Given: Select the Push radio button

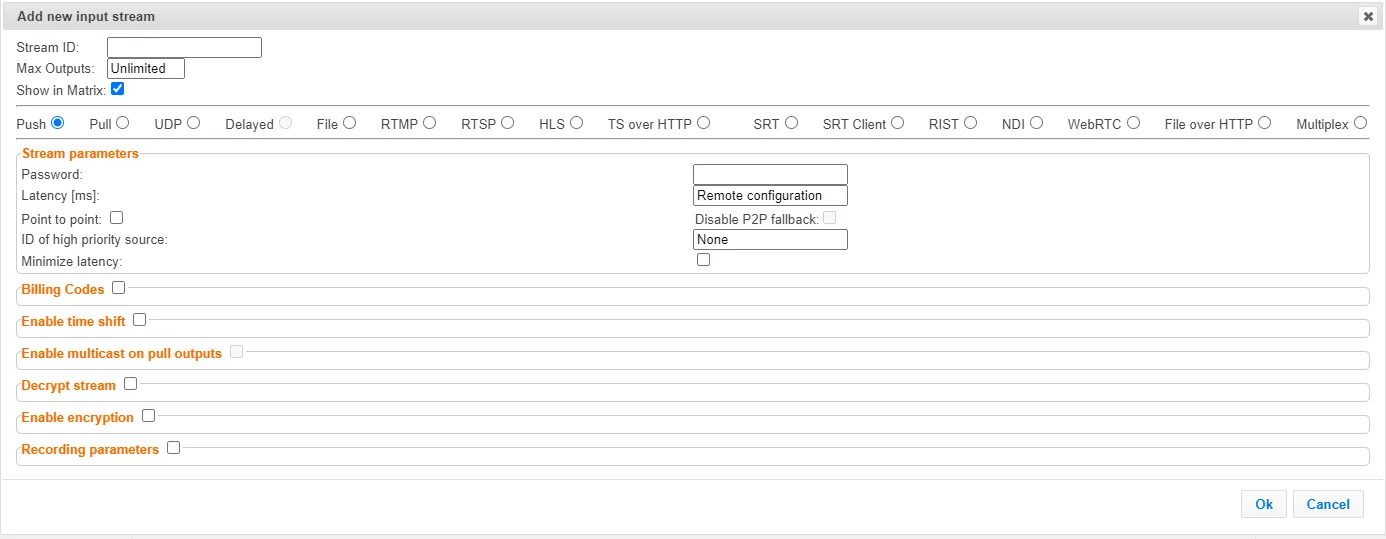Looking at the screenshot, I should (x=58, y=123).
